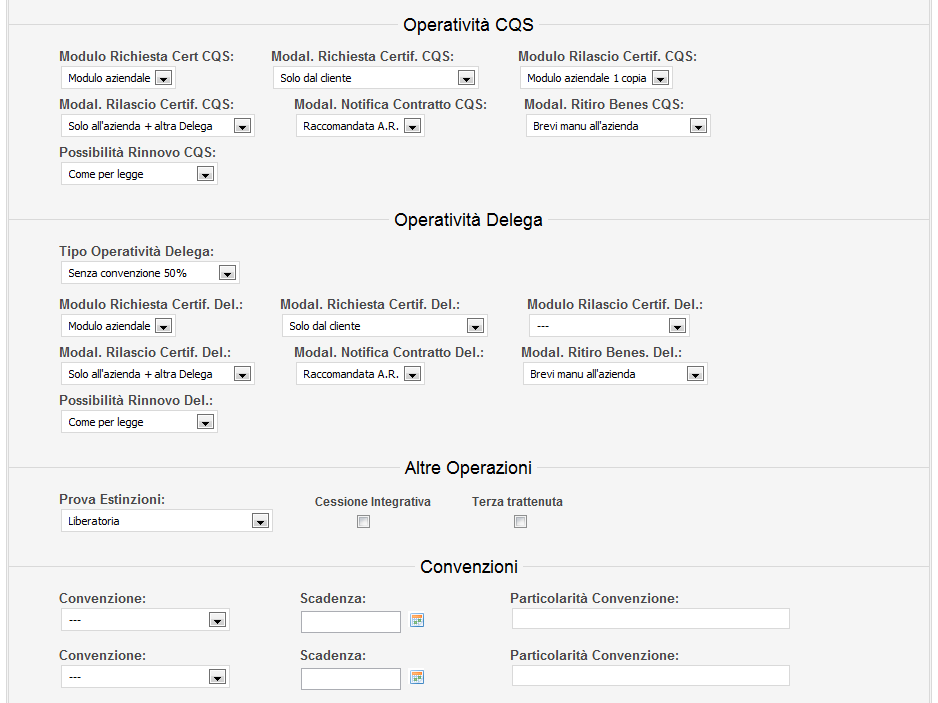Focus the first Scadenza date field
Screen dimensions: 938x703
click(351, 622)
